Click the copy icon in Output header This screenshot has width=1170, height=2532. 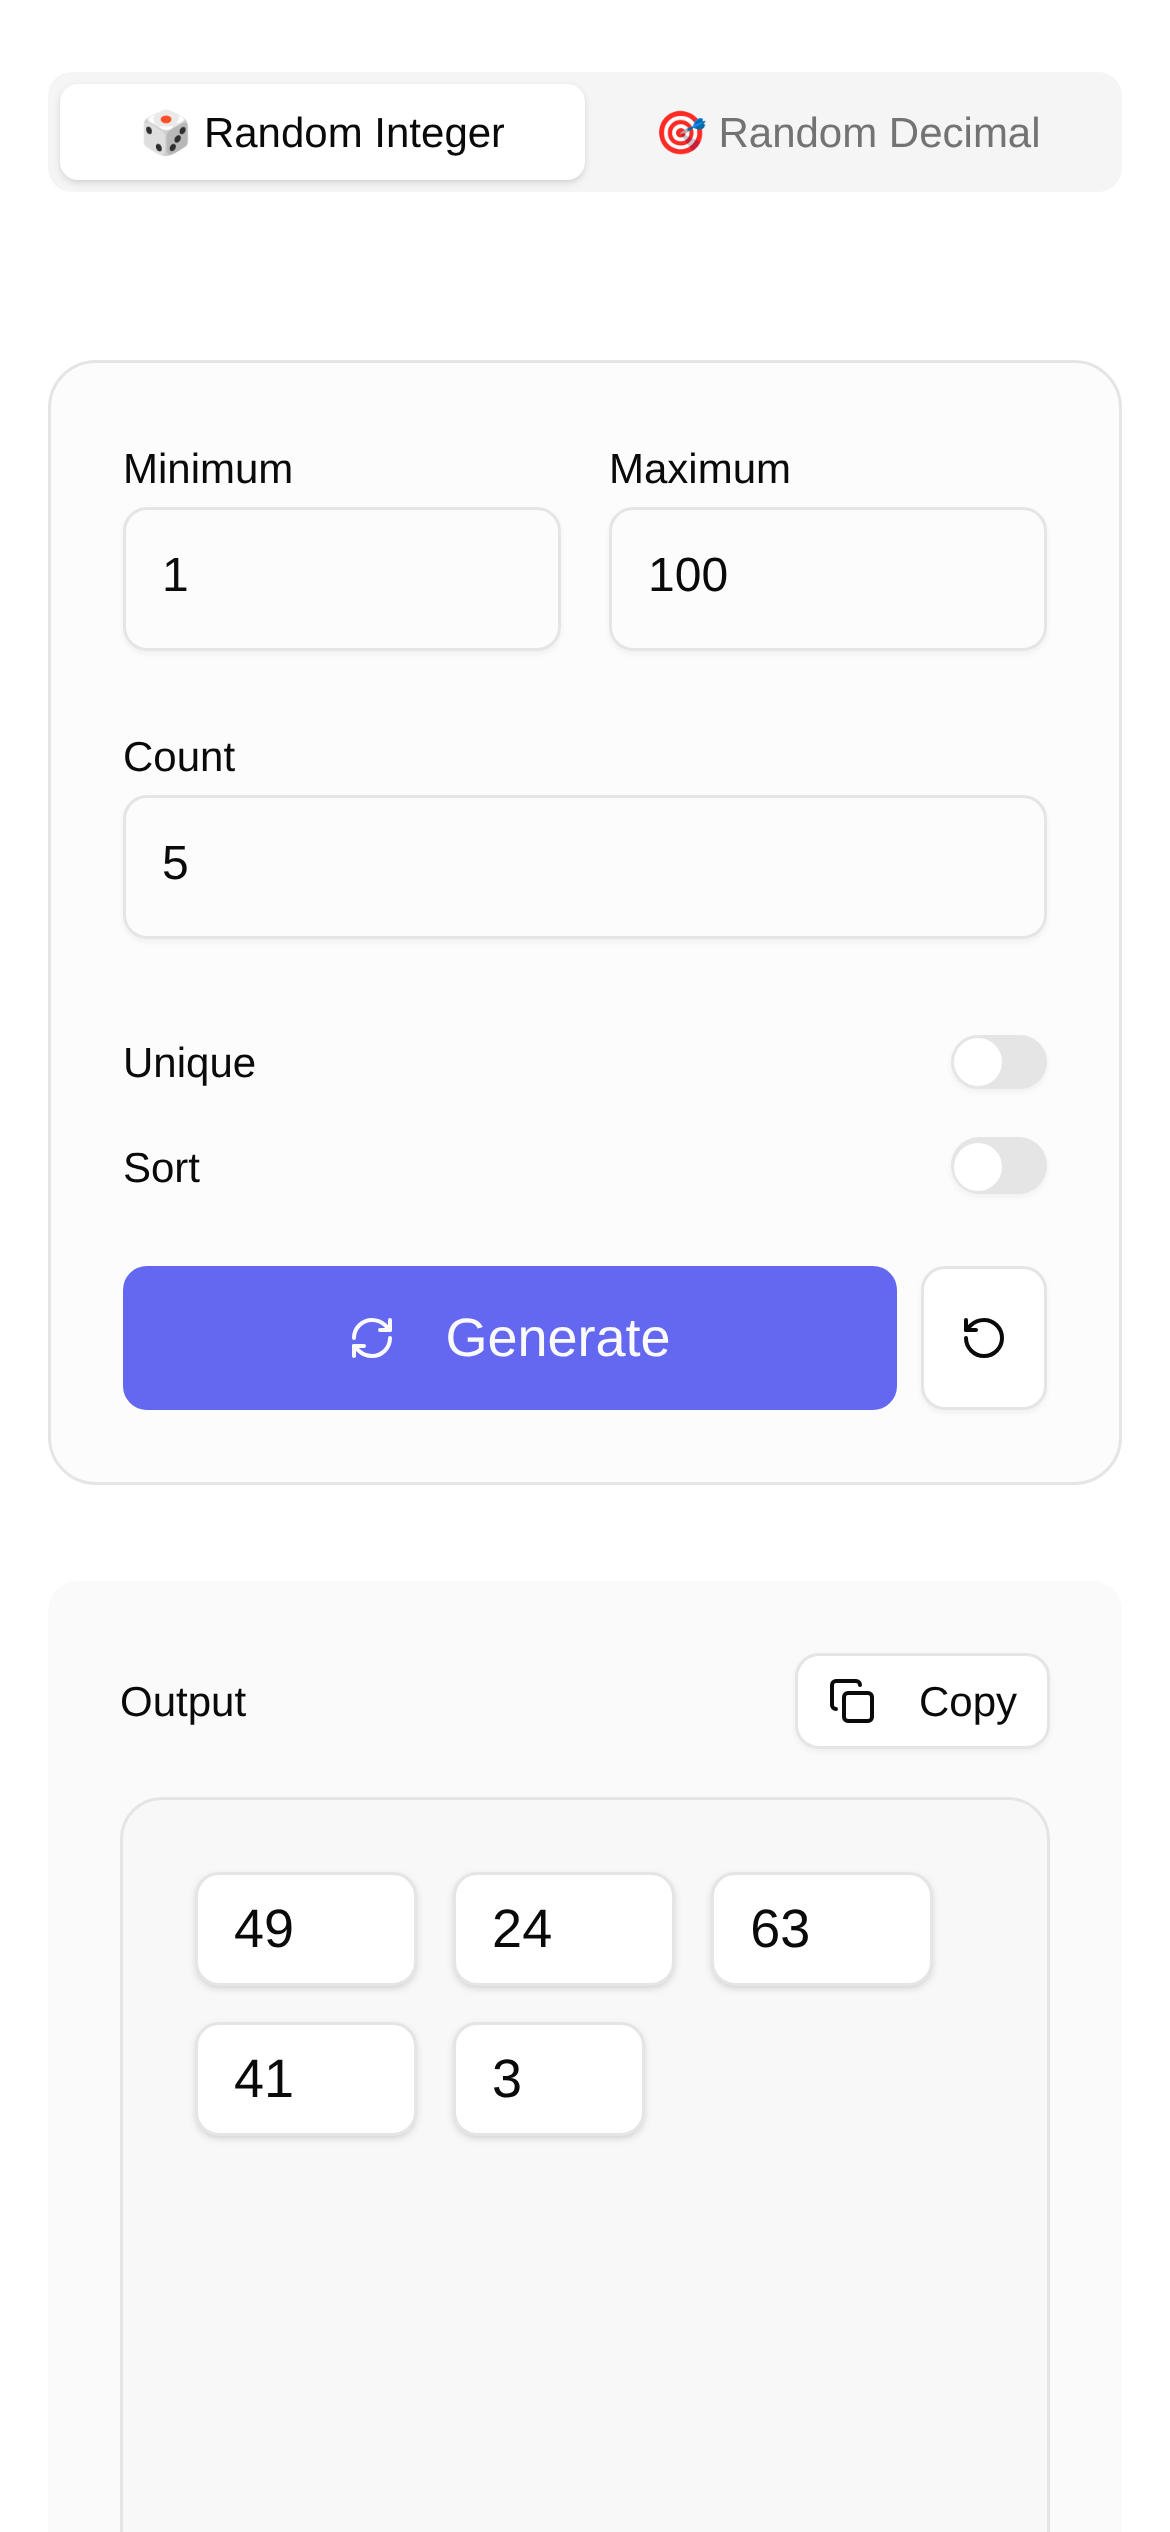[852, 1701]
